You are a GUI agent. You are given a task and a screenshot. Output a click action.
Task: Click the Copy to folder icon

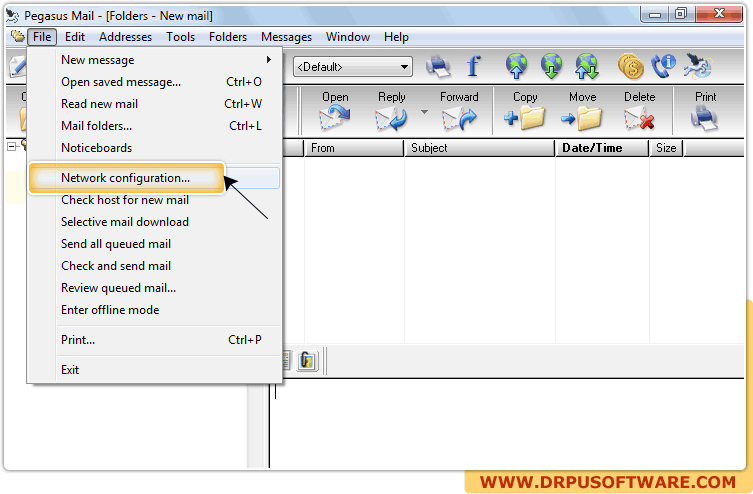click(525, 118)
